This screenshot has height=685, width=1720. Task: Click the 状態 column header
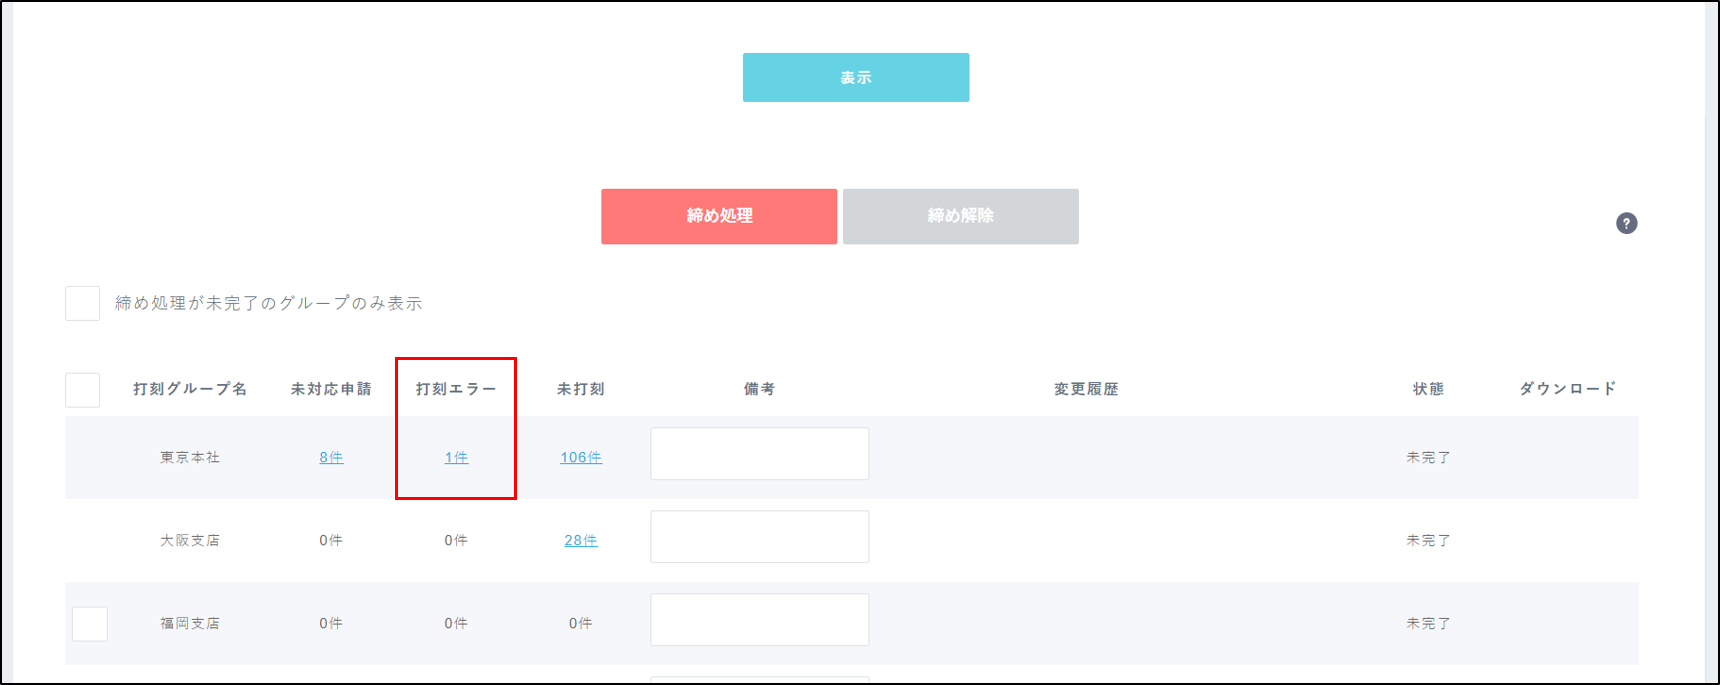click(x=1428, y=389)
